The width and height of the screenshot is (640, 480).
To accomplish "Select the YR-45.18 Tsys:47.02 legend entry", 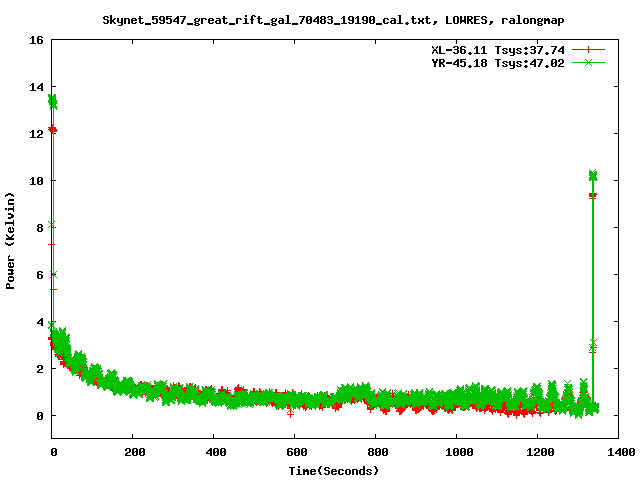I will coord(498,63).
